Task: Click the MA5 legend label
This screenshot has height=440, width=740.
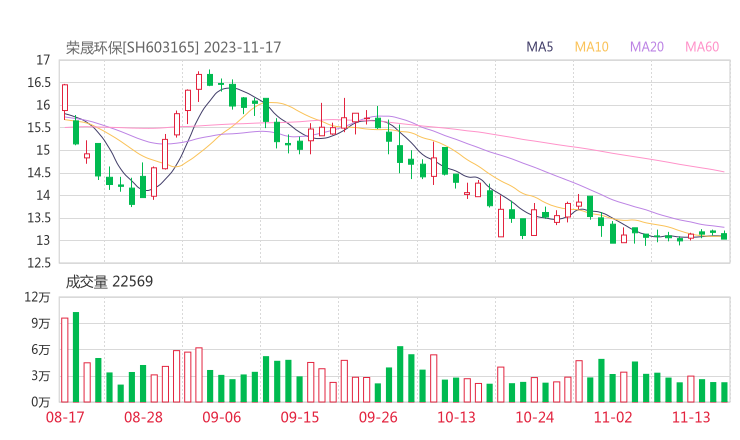Action: [539, 47]
